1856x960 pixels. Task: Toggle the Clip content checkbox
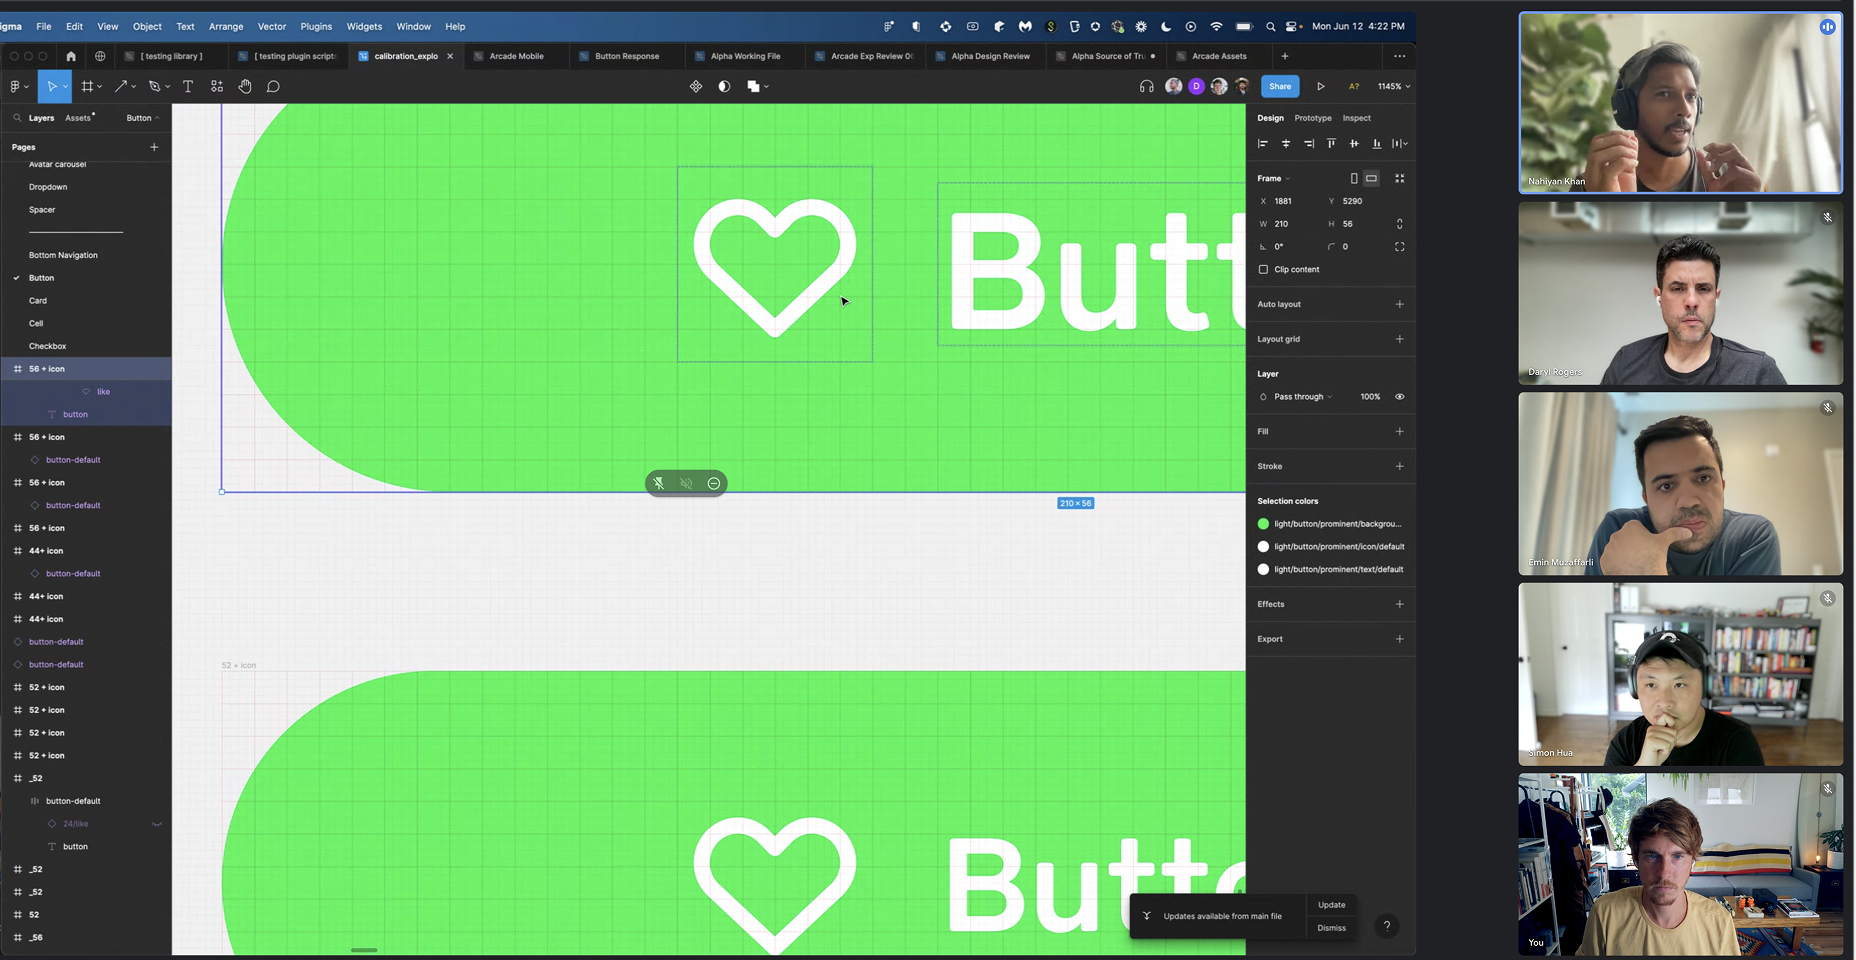click(1263, 270)
